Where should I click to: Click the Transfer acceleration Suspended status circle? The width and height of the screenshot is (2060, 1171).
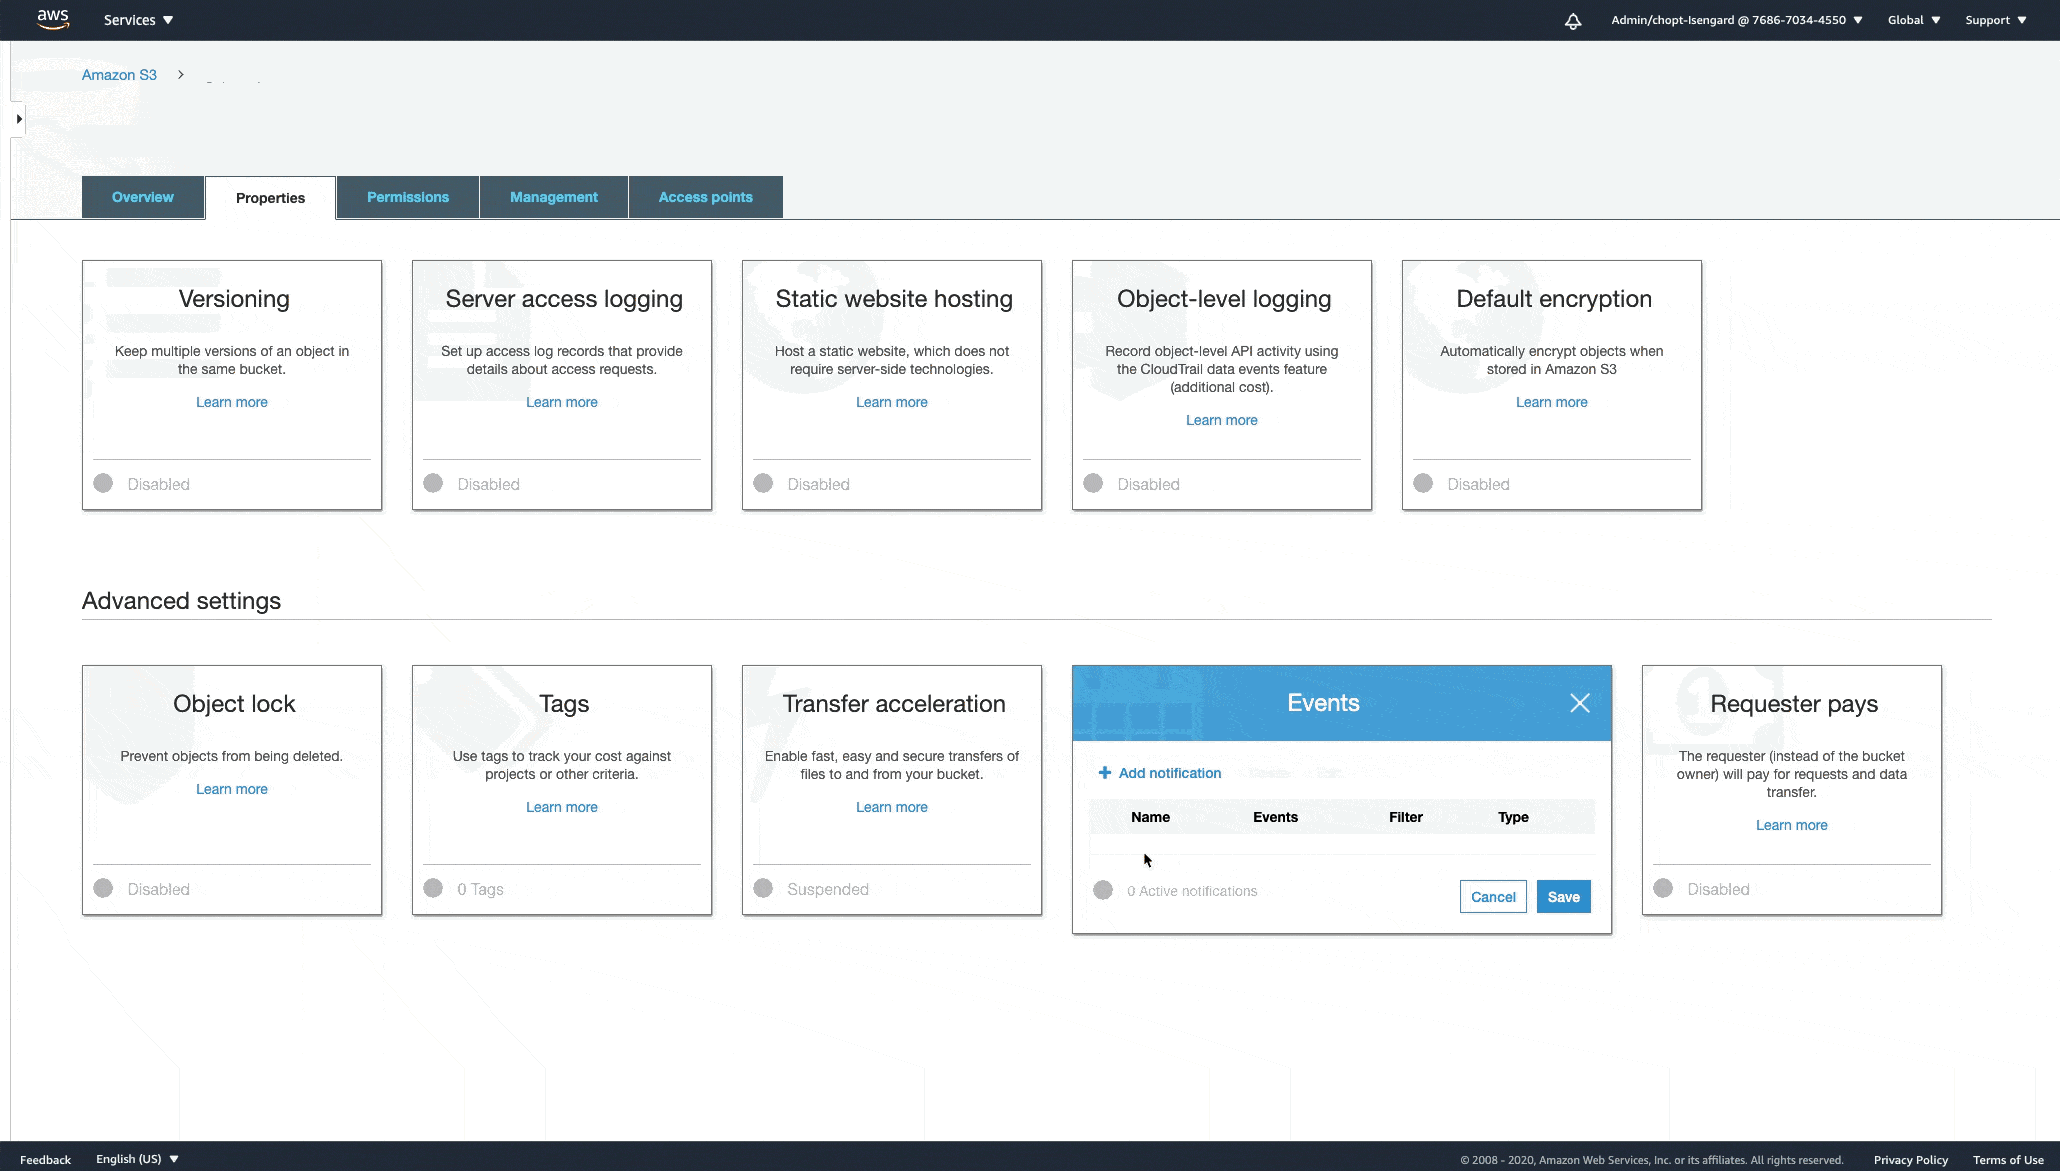(763, 889)
